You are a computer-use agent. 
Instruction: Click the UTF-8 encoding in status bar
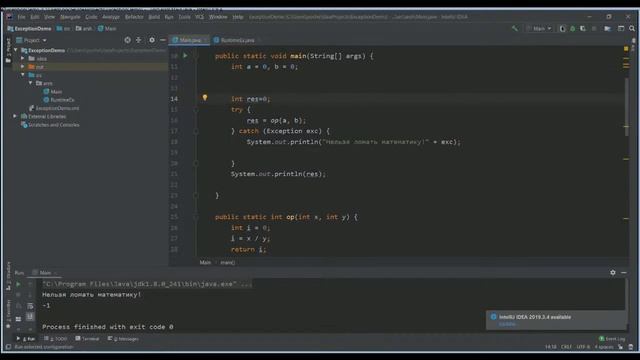[x=583, y=347]
